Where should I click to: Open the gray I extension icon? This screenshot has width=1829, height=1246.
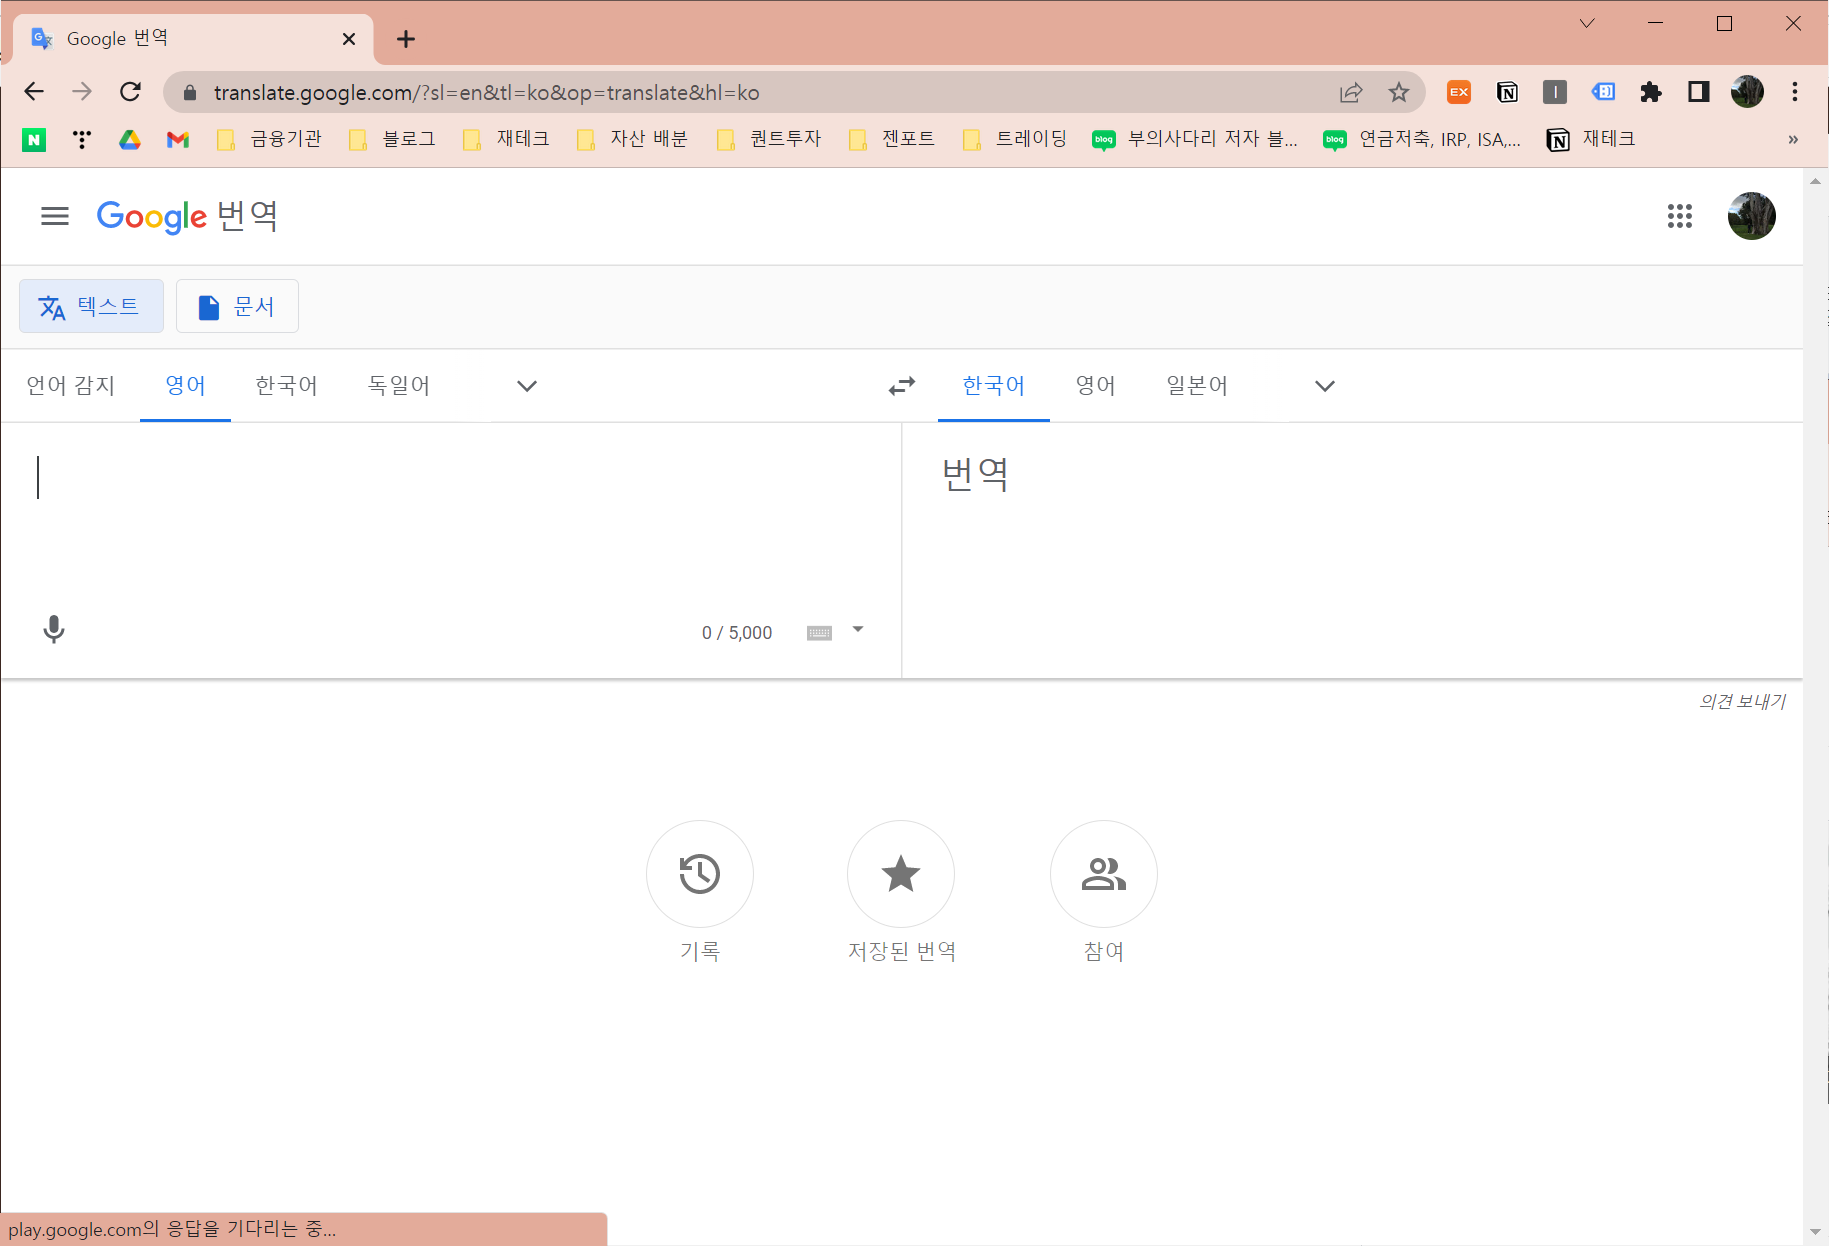1555,92
